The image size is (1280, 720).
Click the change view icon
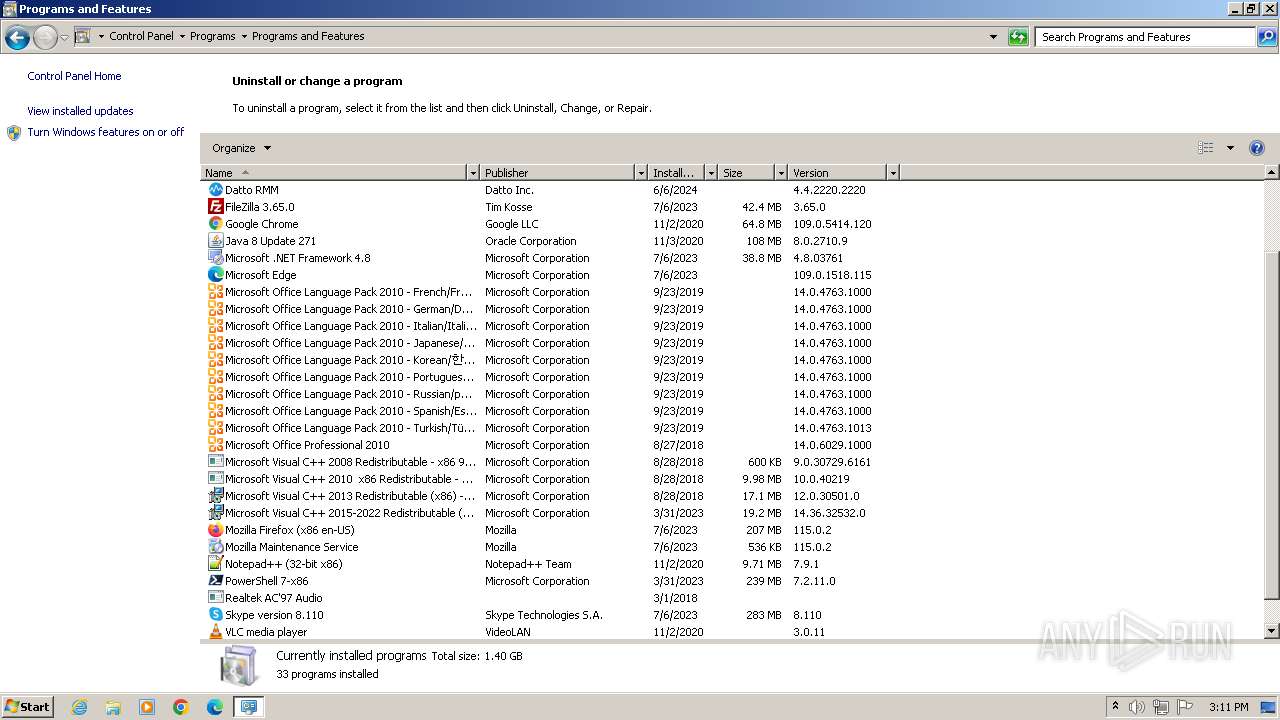(x=1206, y=148)
